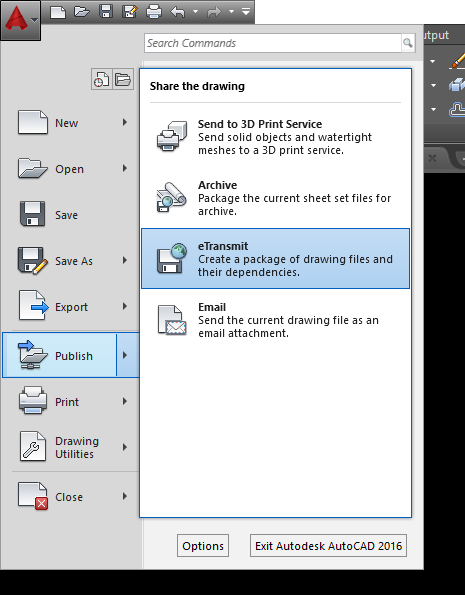465x595 pixels.
Task: Click the pencil ribbon icon at right edge
Action: pos(457,61)
